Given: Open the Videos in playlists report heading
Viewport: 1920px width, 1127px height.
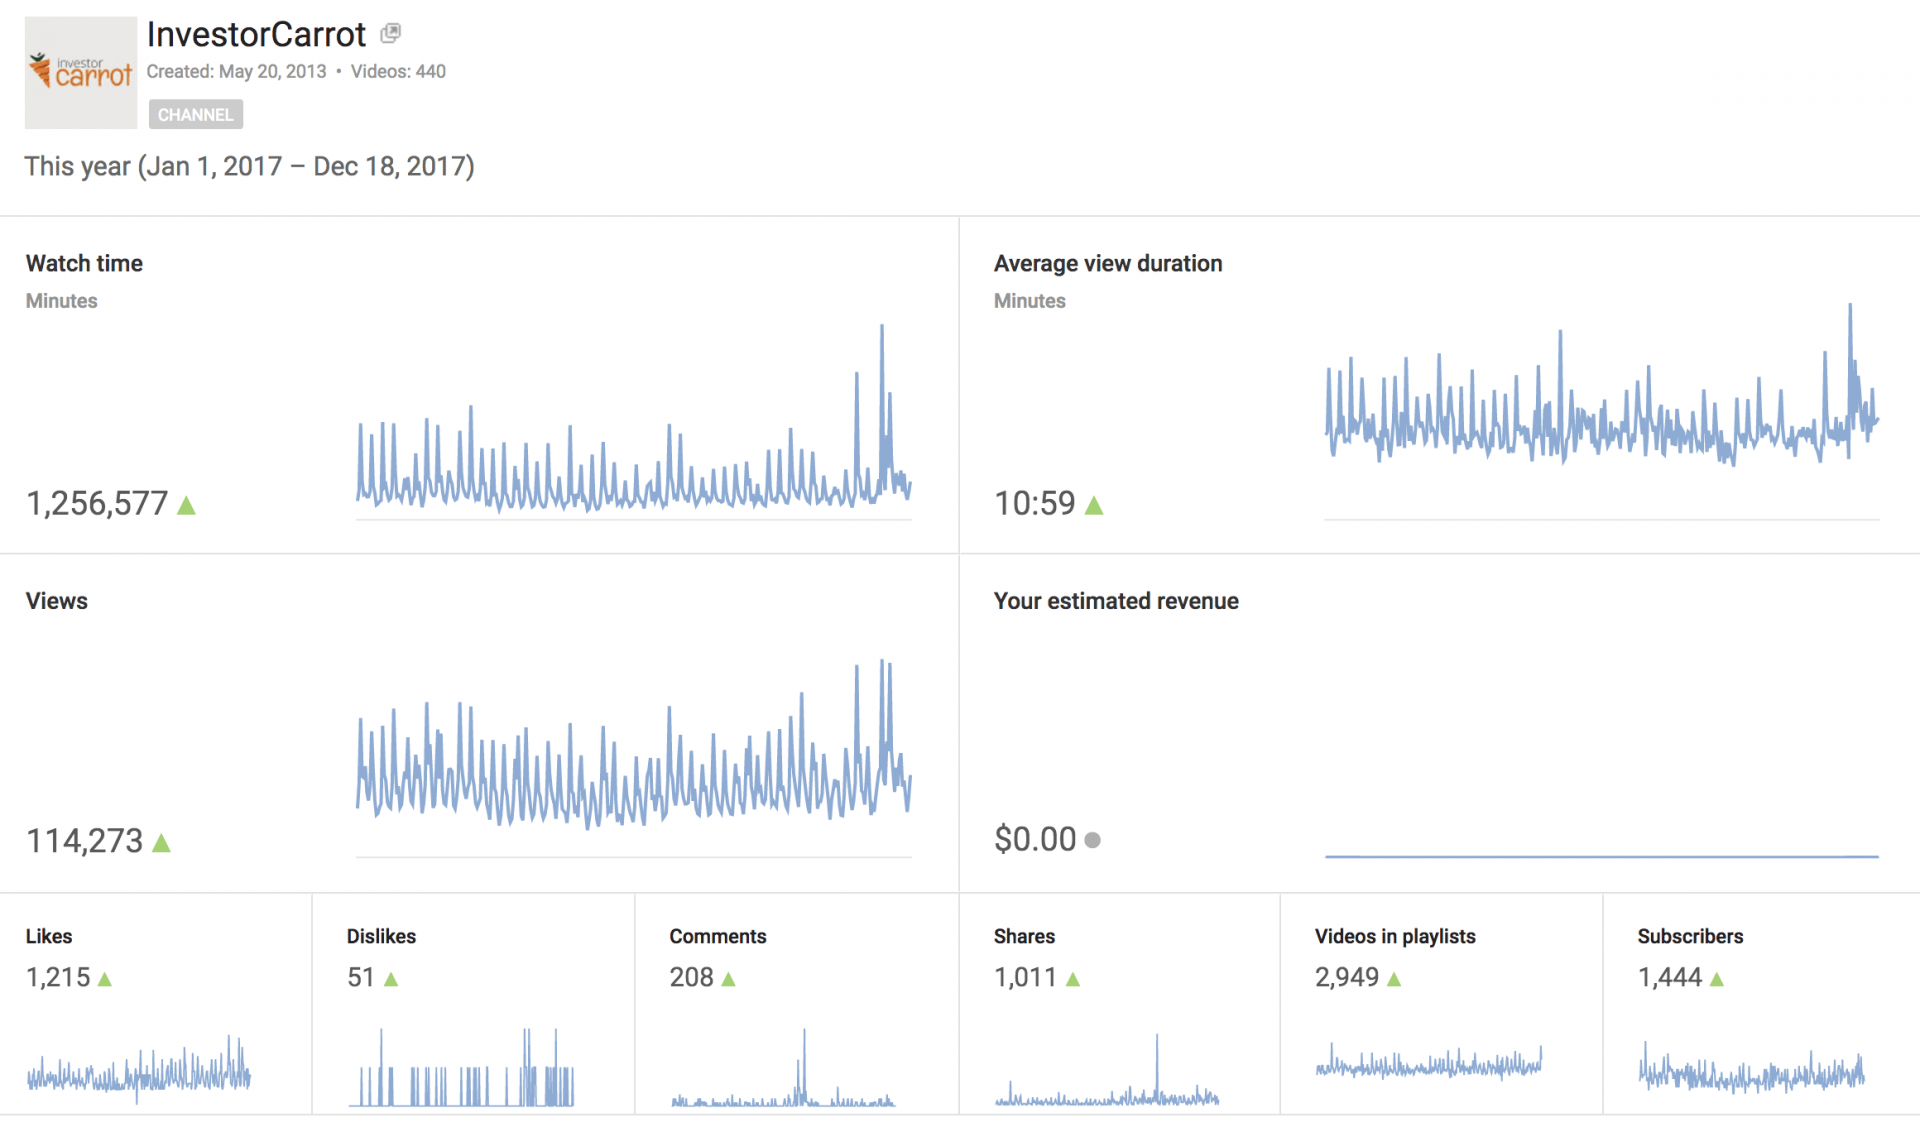Looking at the screenshot, I should [x=1395, y=936].
